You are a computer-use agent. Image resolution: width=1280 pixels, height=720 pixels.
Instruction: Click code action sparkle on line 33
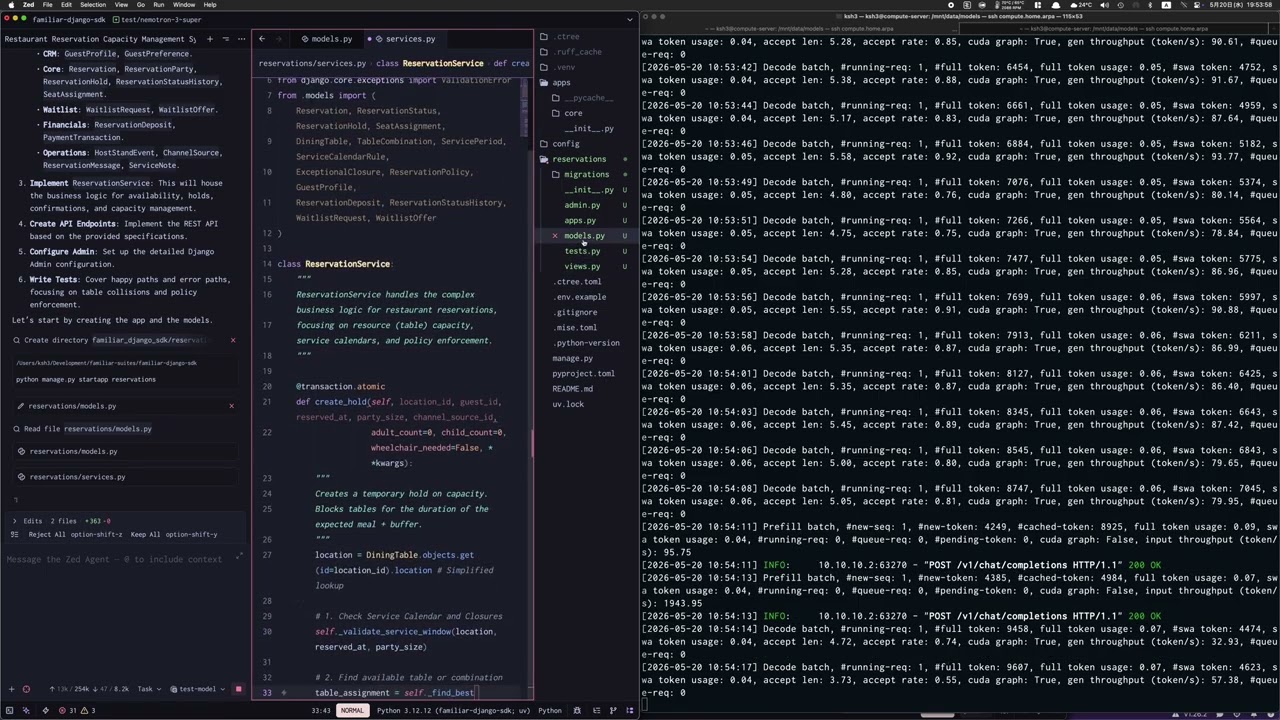[x=284, y=692]
